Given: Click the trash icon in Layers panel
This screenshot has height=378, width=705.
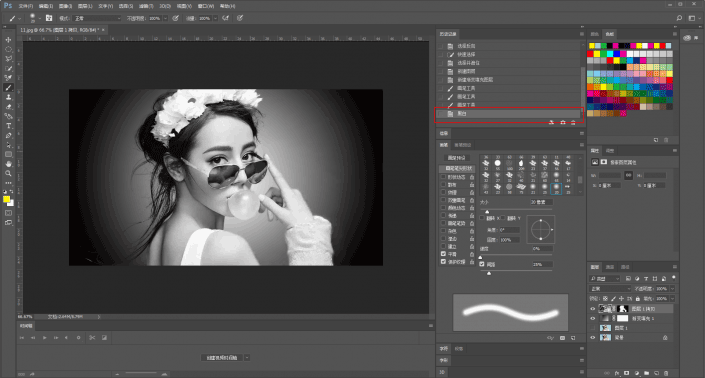Looking at the screenshot, I should [x=666, y=373].
